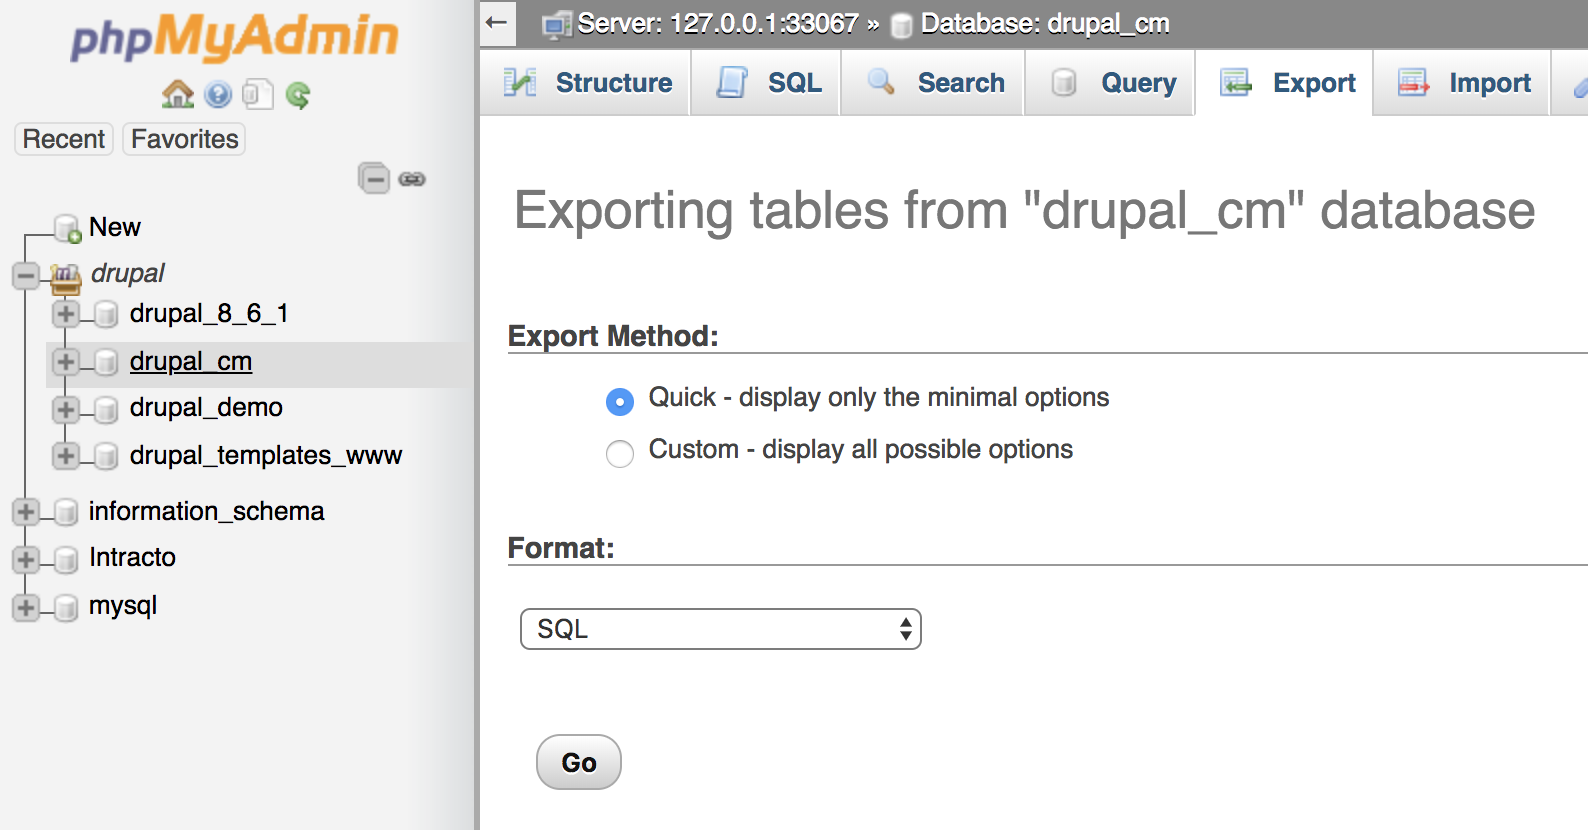The width and height of the screenshot is (1588, 830).
Task: Click the back arrow navigation toggle
Action: click(497, 22)
